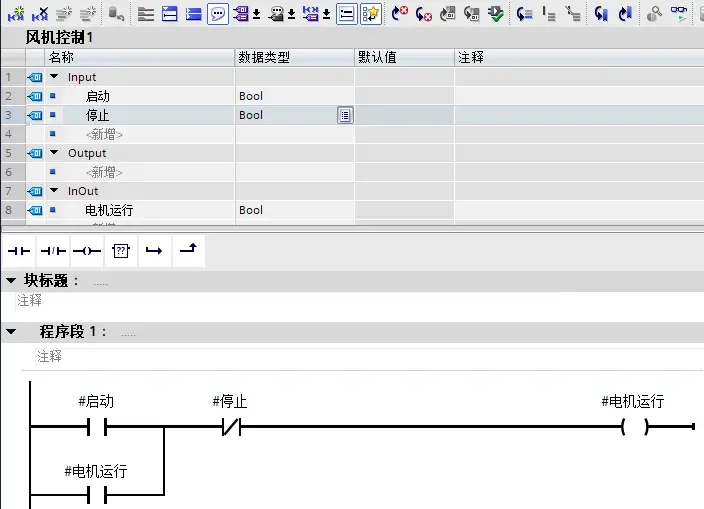This screenshot has height=509, width=704.
Task: Click the update block calls forward icon
Action: point(448,14)
